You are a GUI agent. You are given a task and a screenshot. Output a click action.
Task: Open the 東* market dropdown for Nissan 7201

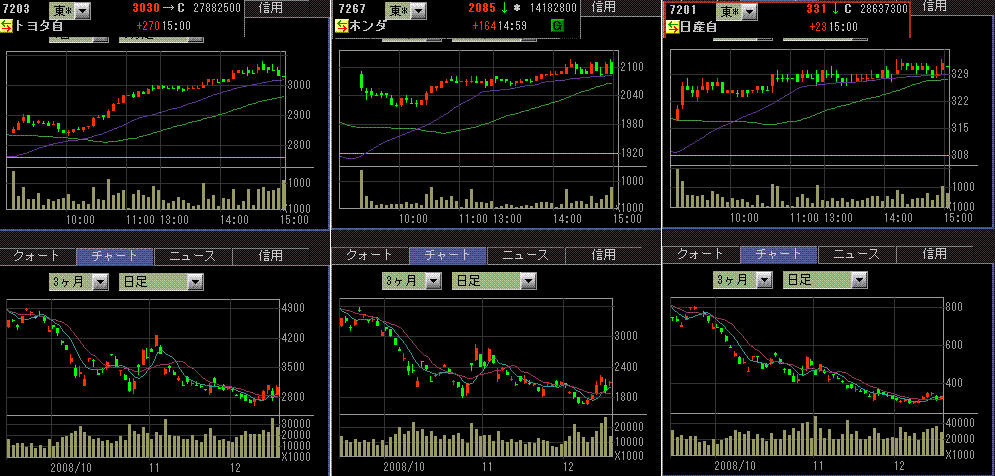(749, 11)
